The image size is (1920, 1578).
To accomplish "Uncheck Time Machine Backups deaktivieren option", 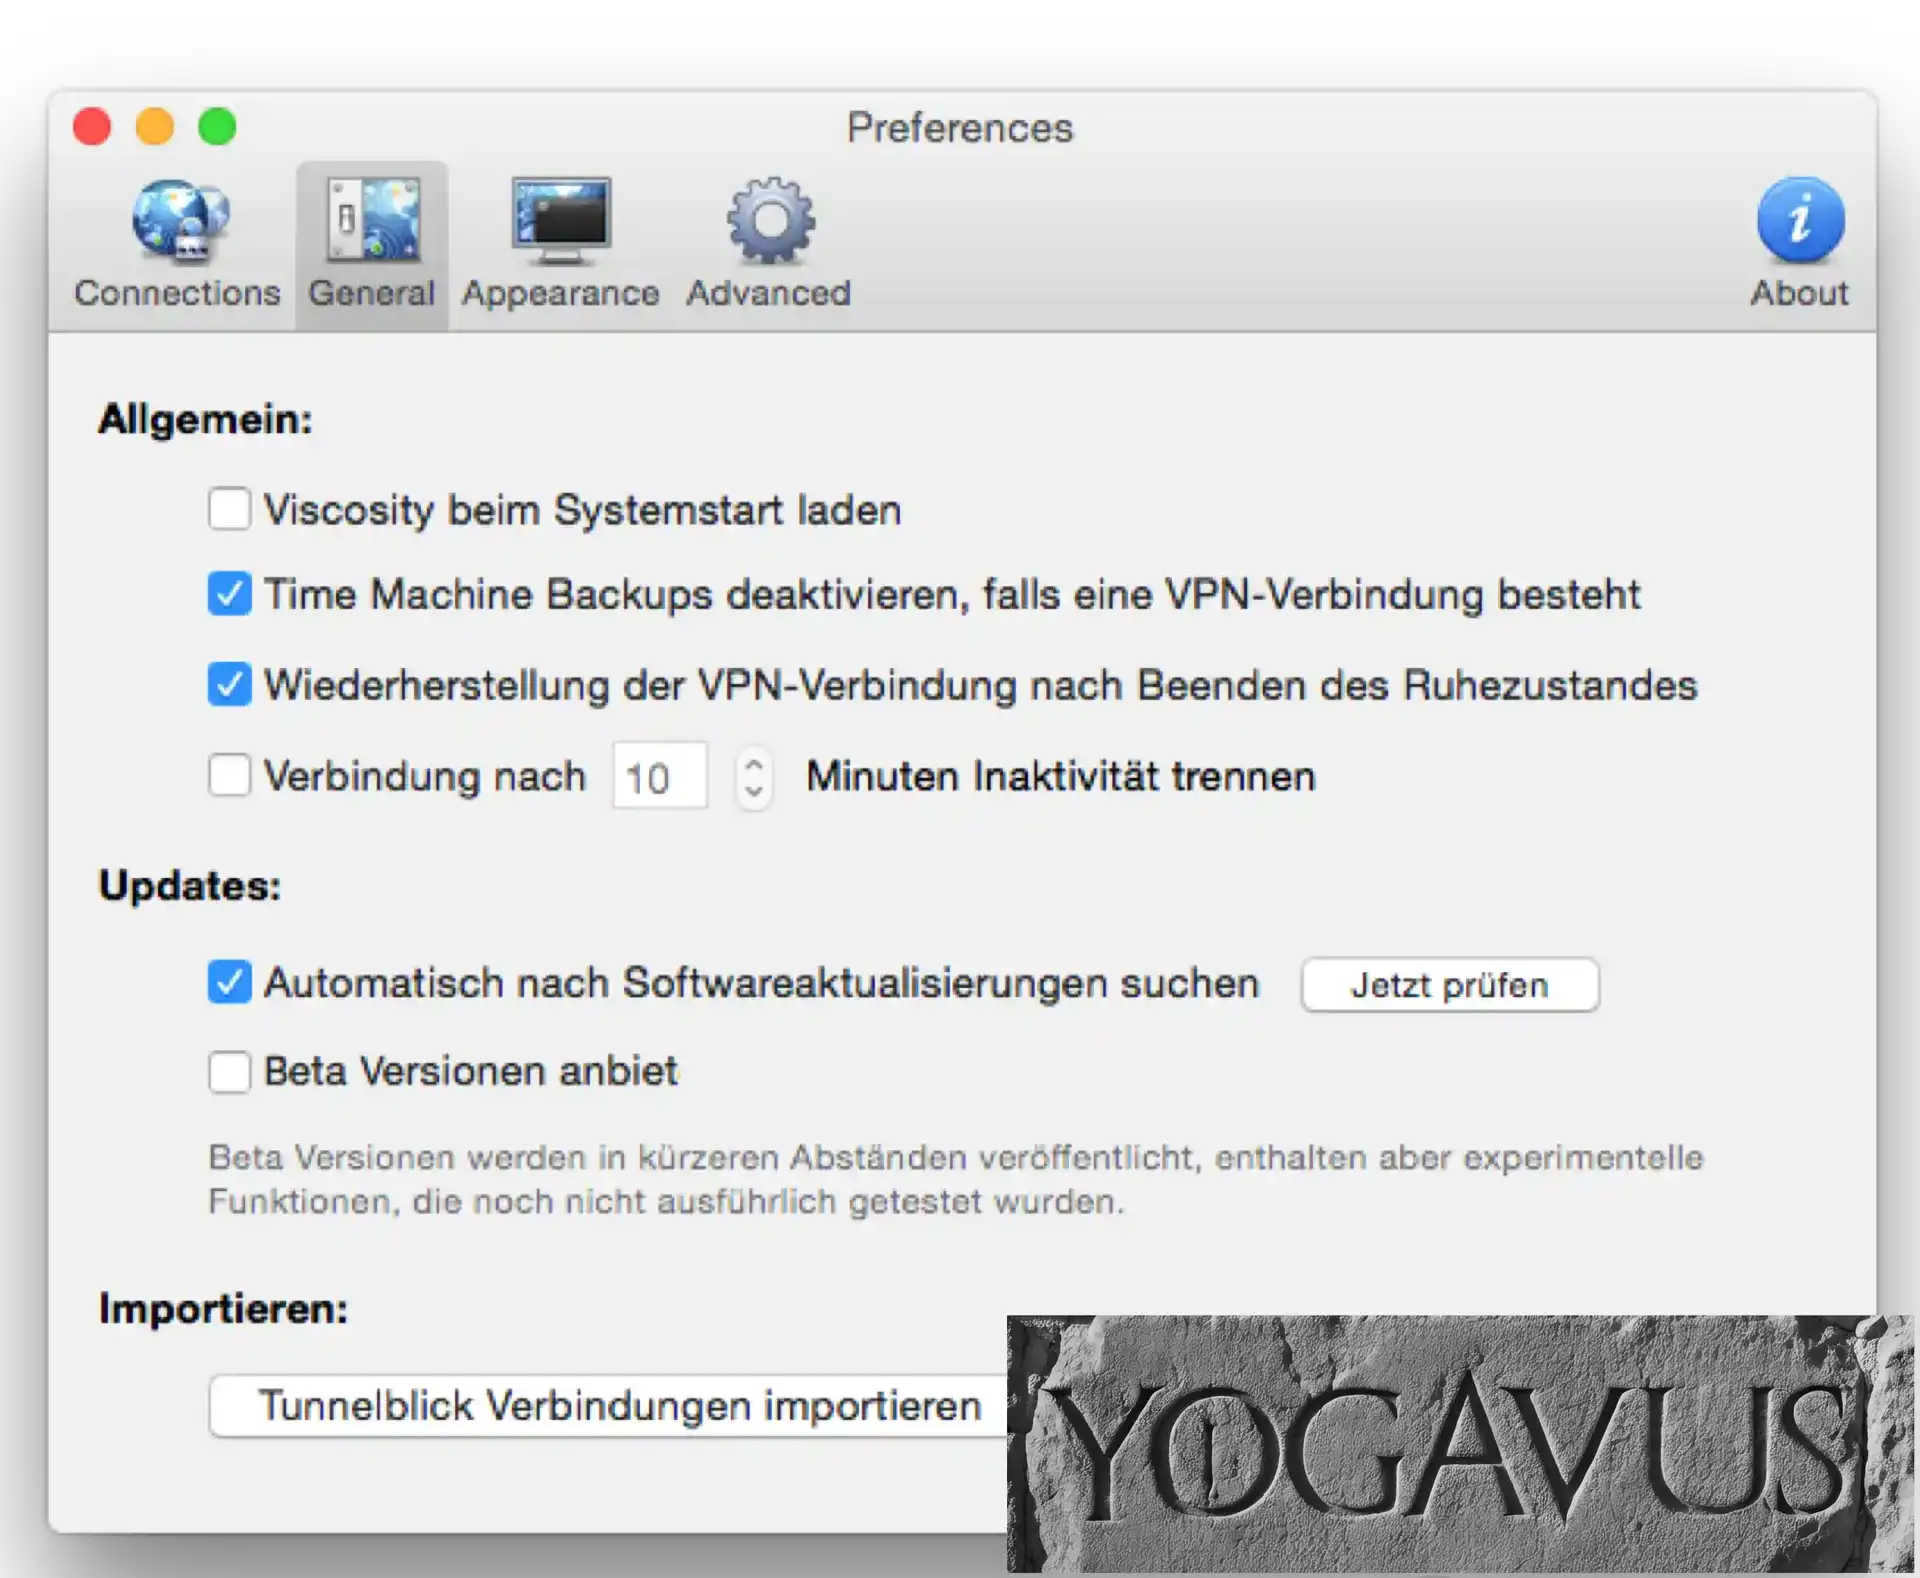I will coord(229,593).
